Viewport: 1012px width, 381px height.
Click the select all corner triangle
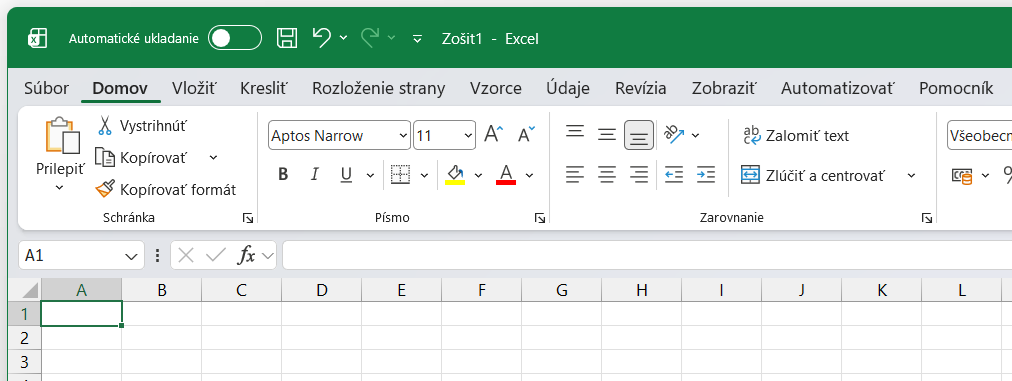(31, 291)
